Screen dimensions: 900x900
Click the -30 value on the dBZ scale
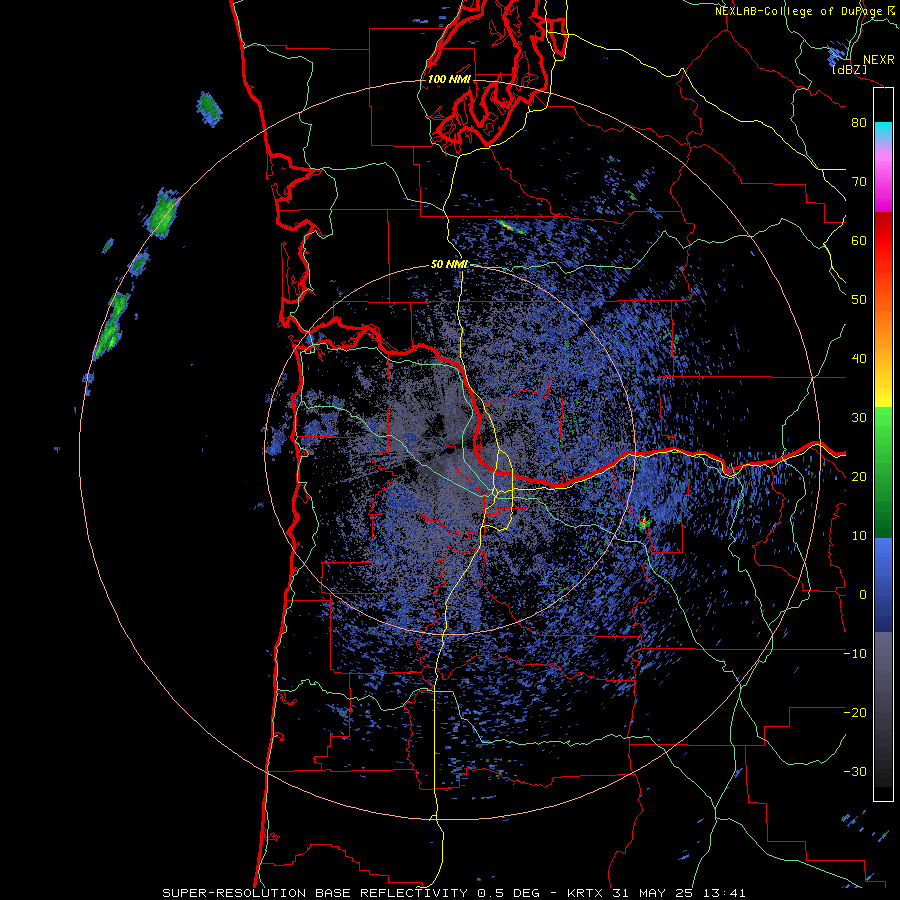pyautogui.click(x=855, y=771)
